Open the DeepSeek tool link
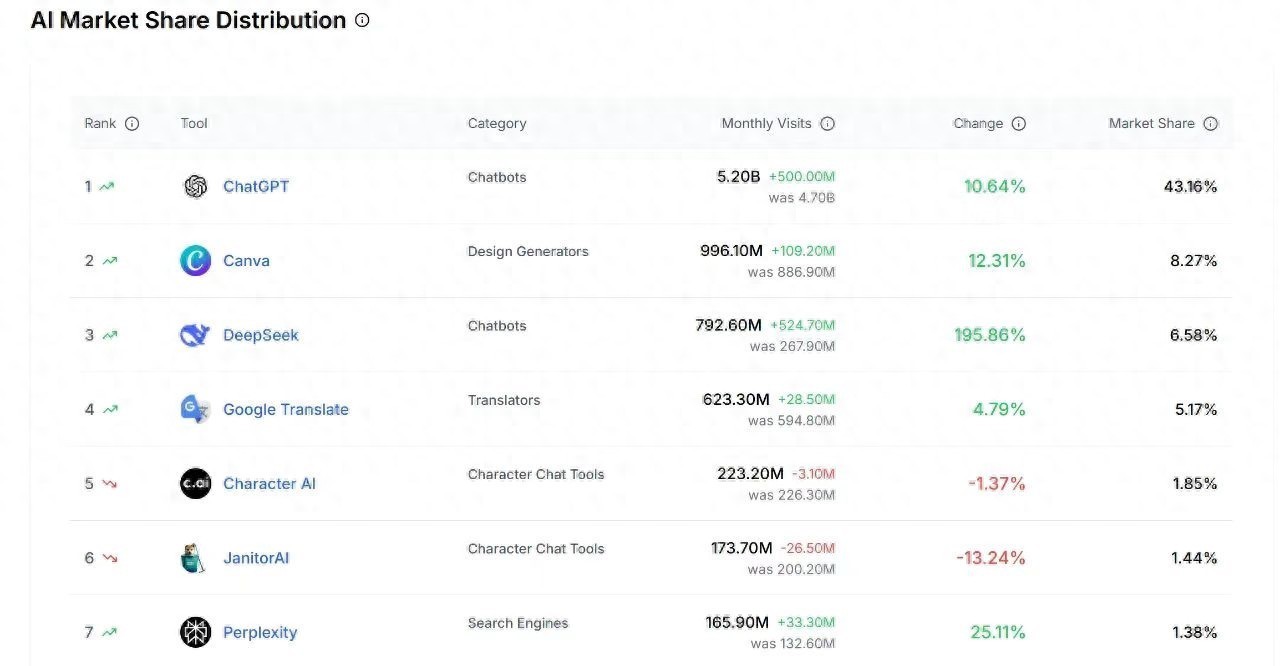The image size is (1280, 666). click(x=261, y=335)
